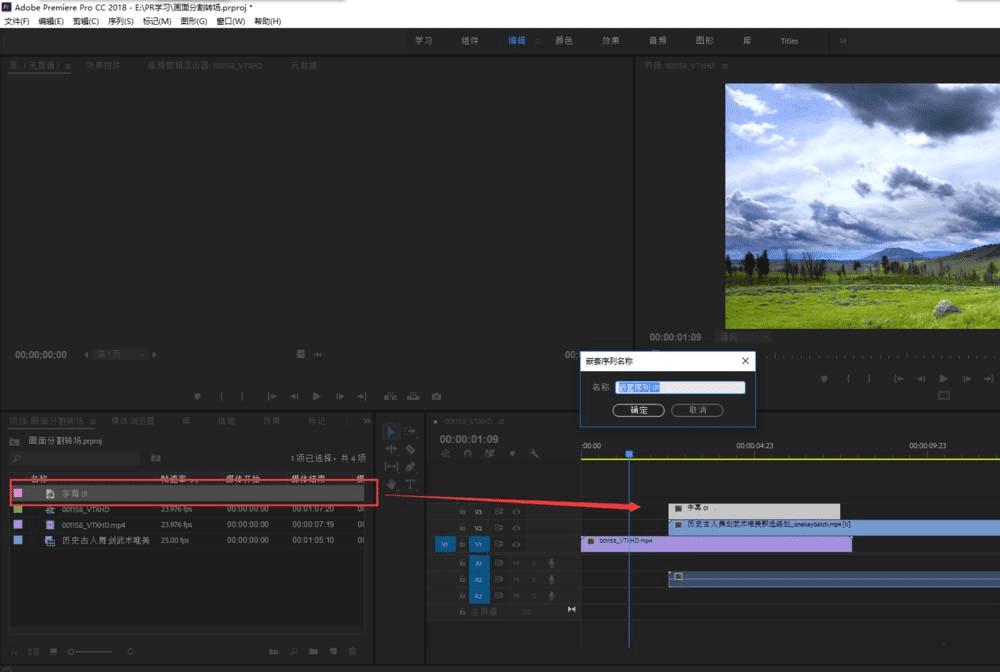Click the pink label swatch of 字幕 01
1000x672 pixels.
(x=18, y=493)
